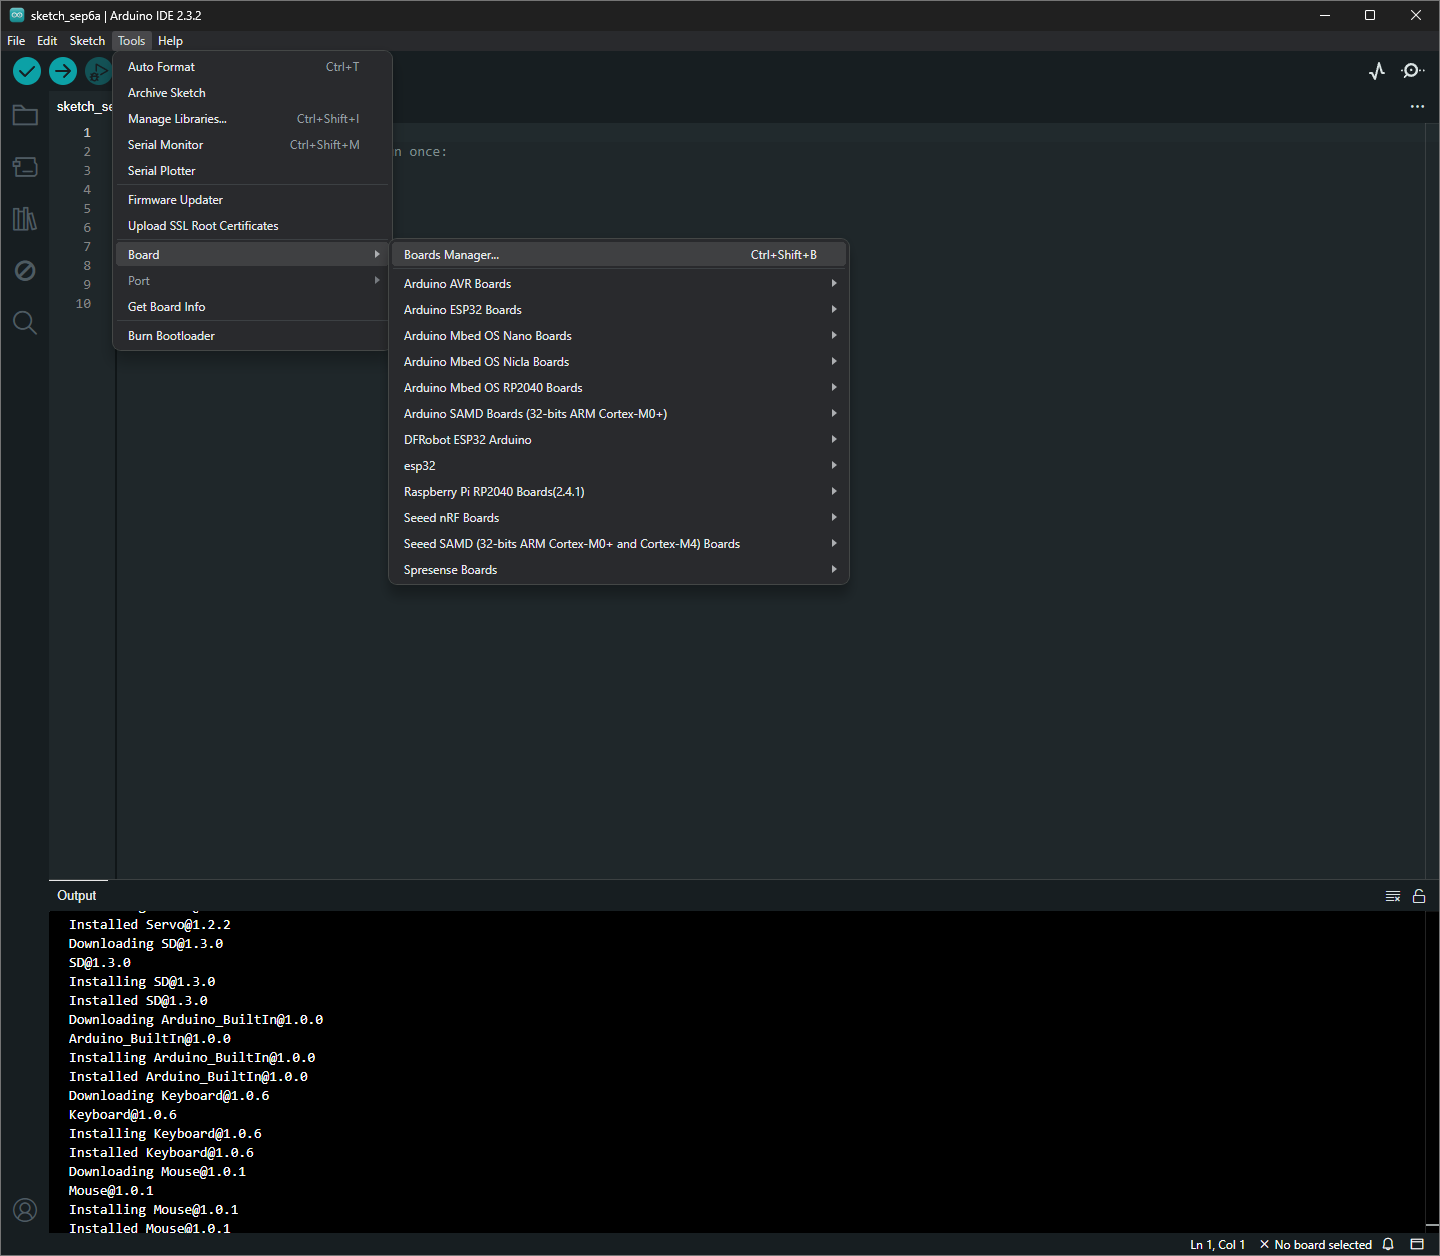Expand DFRobot ESP32 Arduino submenu

(619, 440)
